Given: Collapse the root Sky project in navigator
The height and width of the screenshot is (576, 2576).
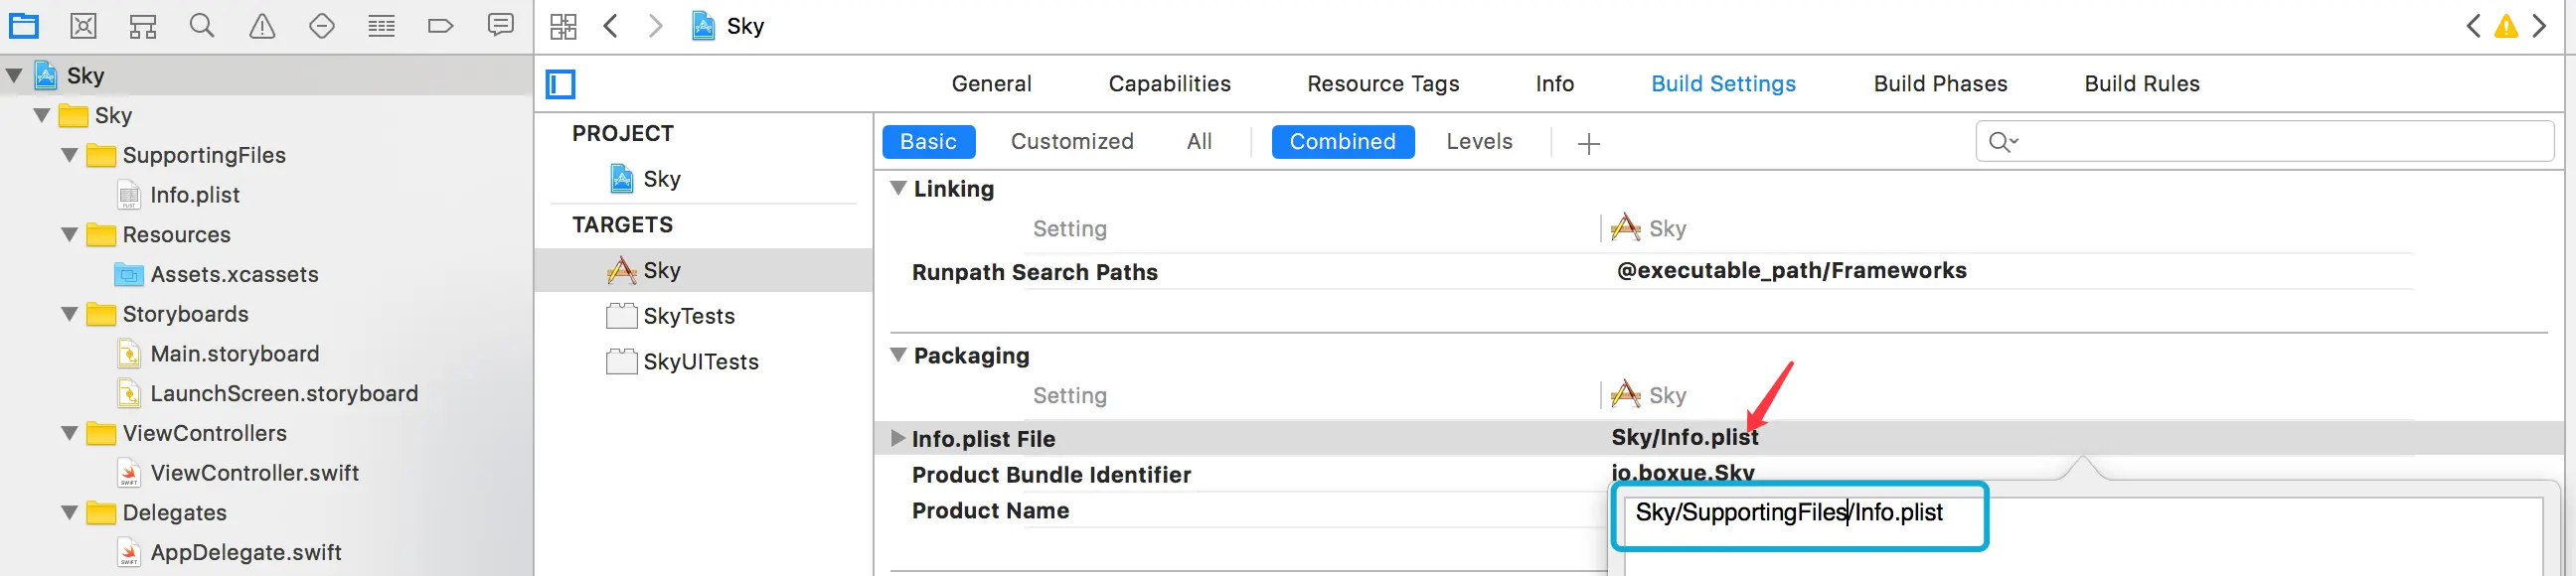Looking at the screenshot, I should click(x=14, y=76).
